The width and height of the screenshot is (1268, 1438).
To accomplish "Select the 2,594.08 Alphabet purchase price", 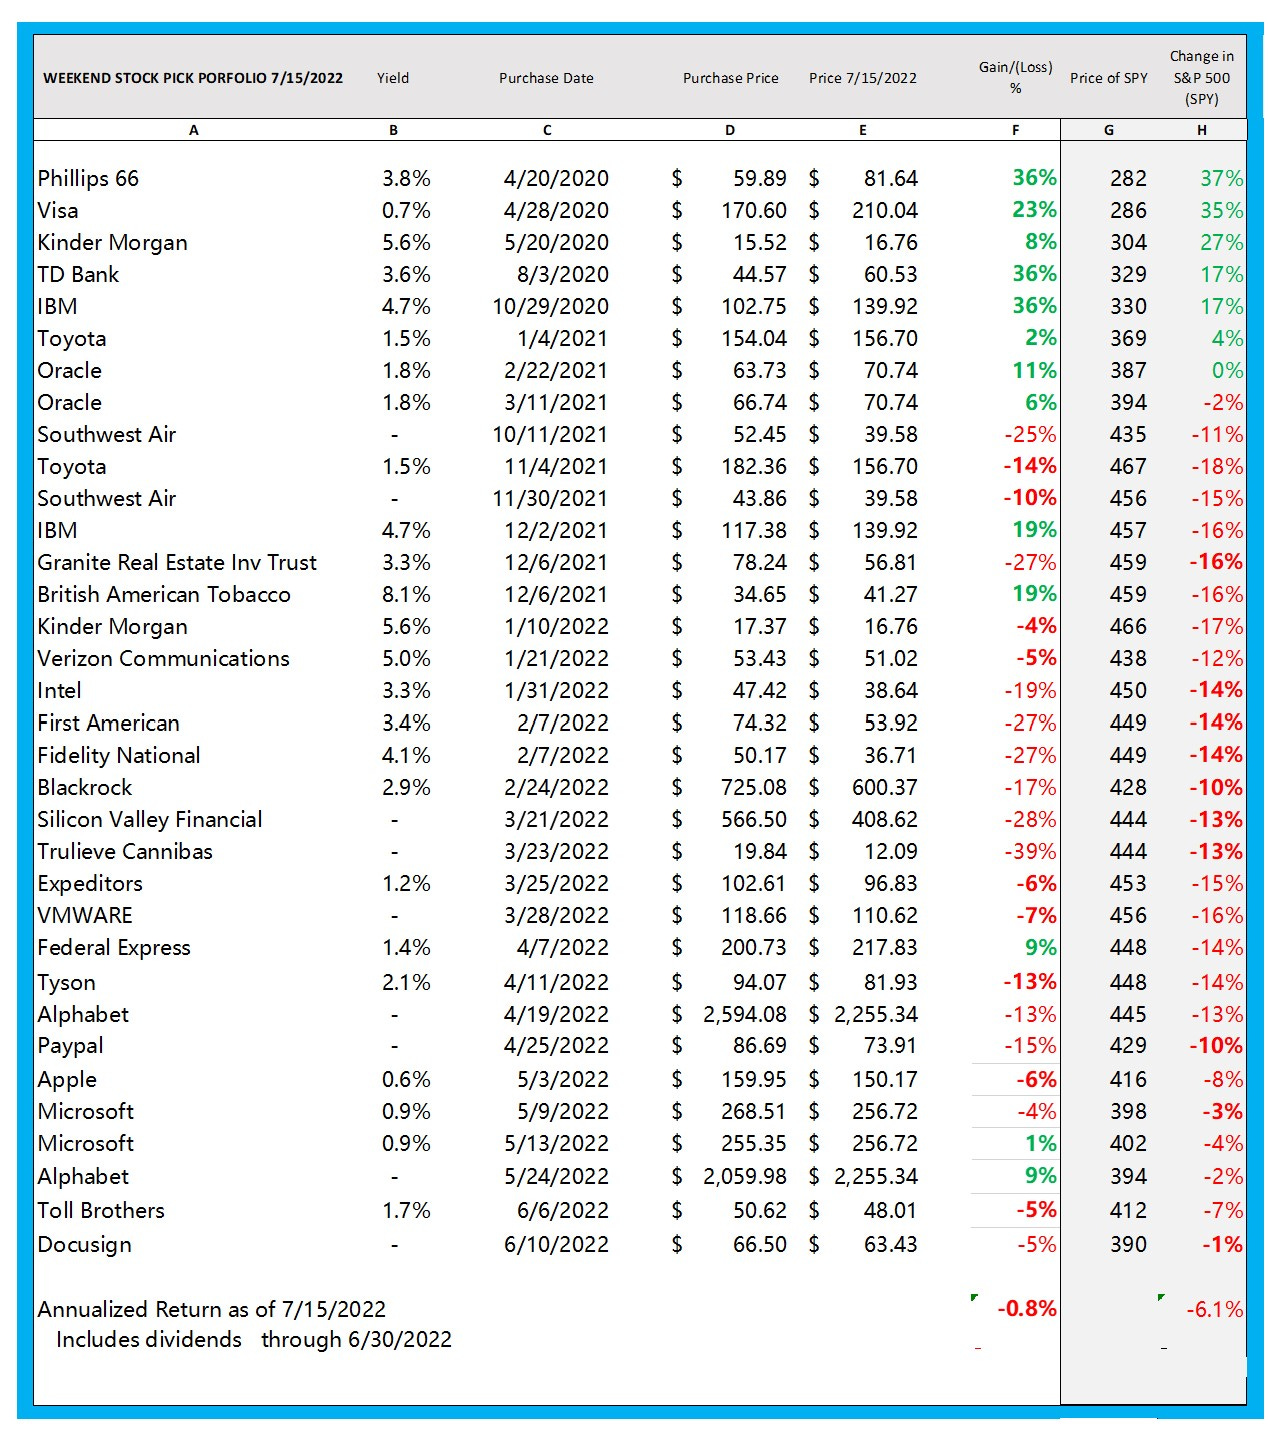I will point(745,1014).
